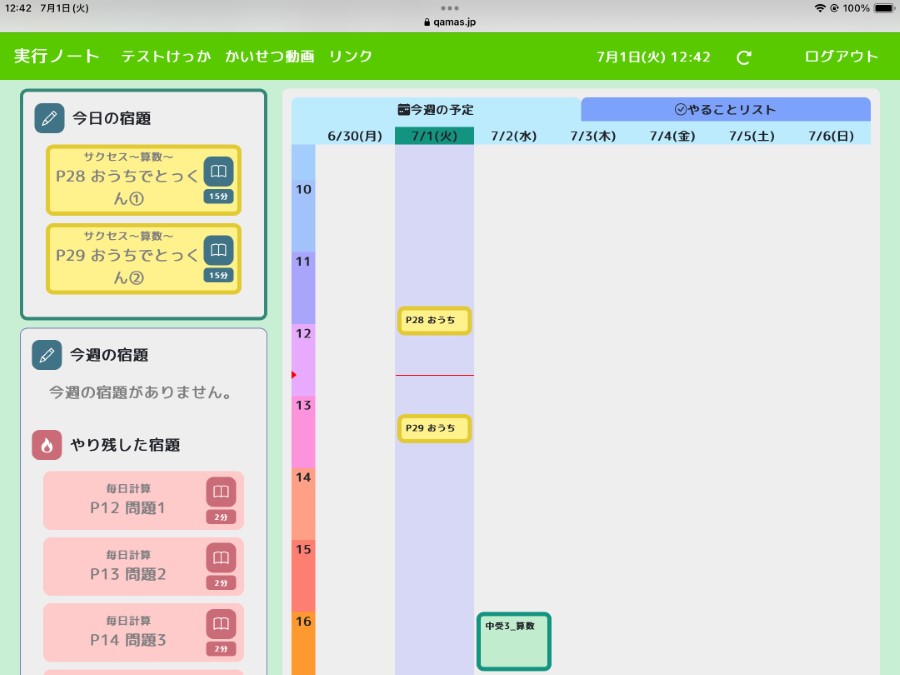900x675 pixels.
Task: Click pencil icon beside 今週の宿題
Action: click(47, 354)
